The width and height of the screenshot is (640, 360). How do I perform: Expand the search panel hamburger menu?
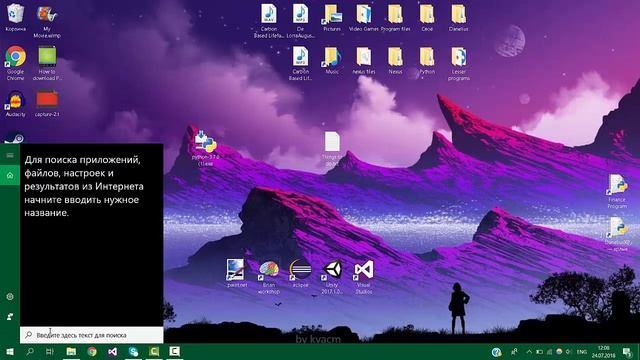tap(10, 155)
